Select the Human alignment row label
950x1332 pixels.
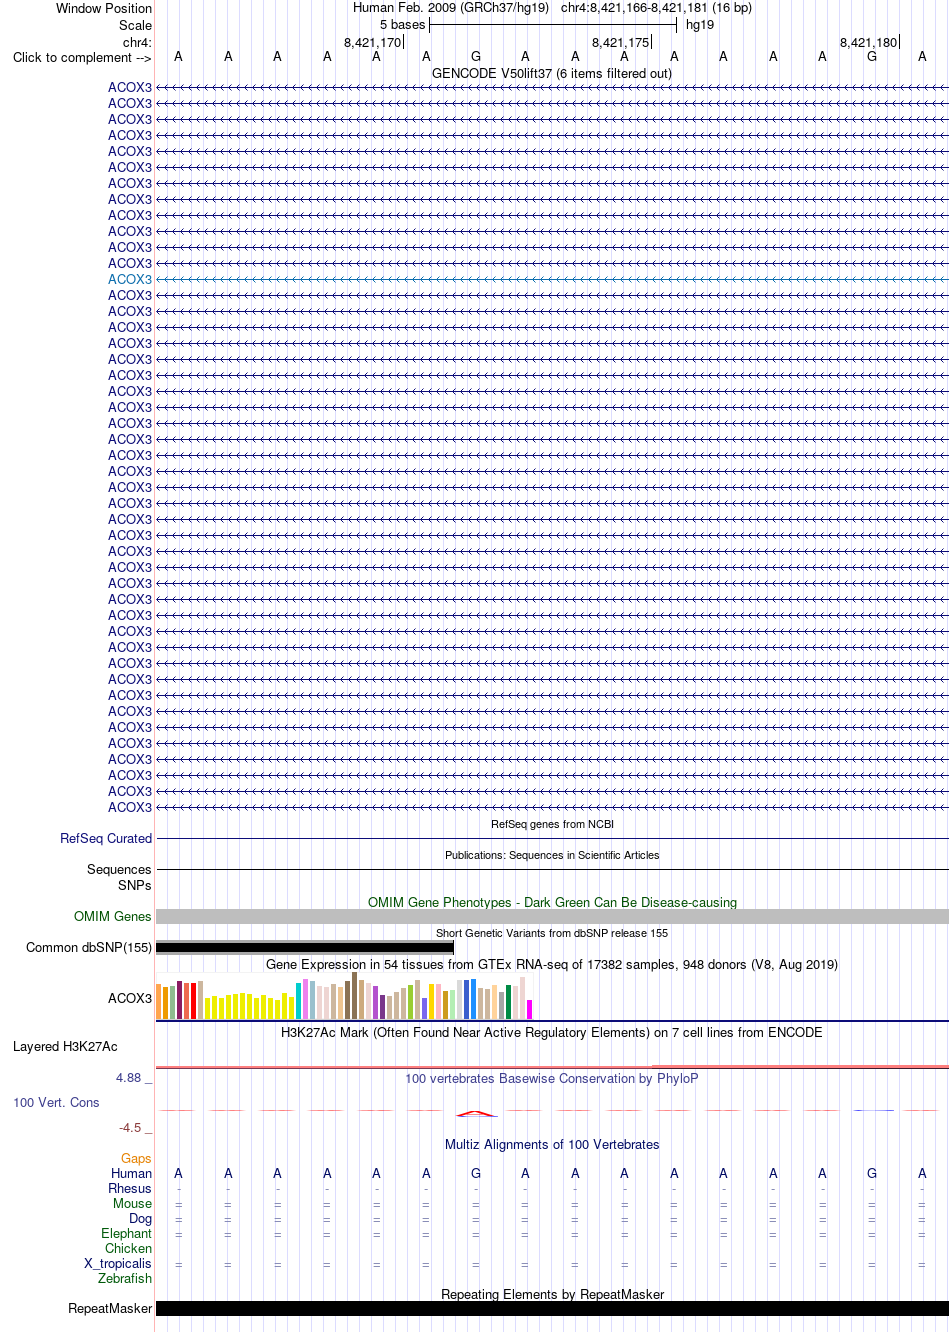131,1173
